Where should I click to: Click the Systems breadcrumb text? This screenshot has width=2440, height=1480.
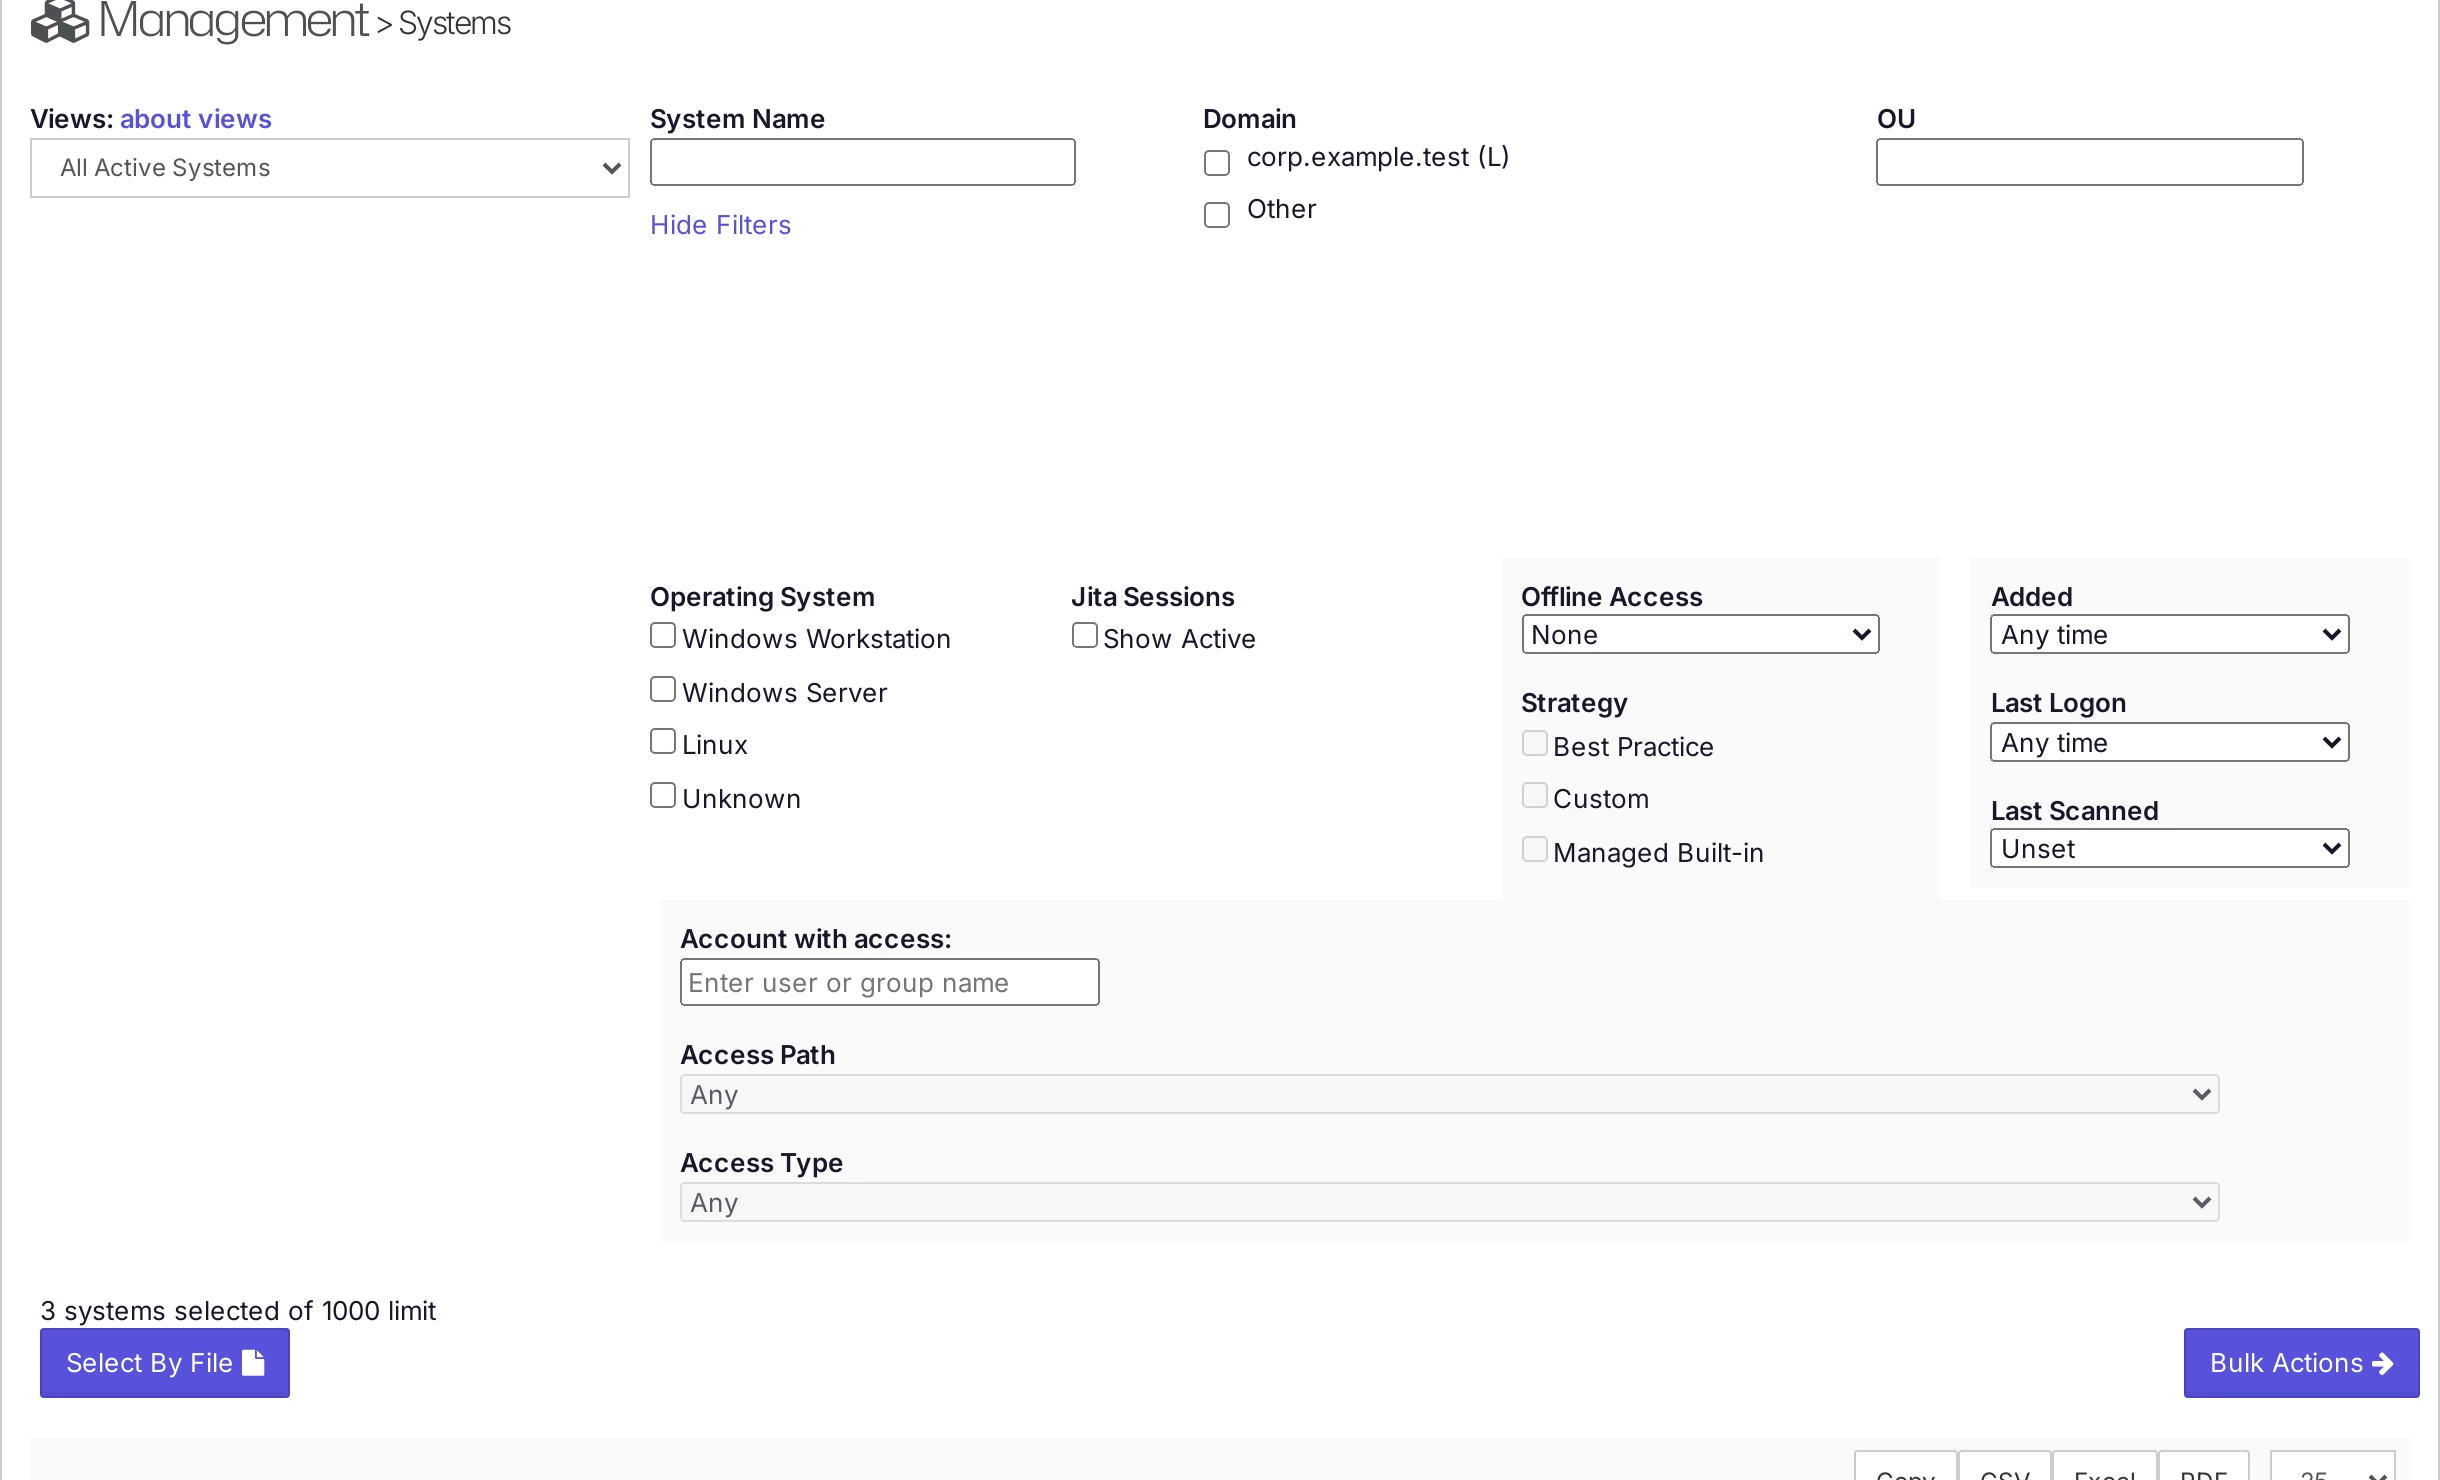(x=454, y=23)
